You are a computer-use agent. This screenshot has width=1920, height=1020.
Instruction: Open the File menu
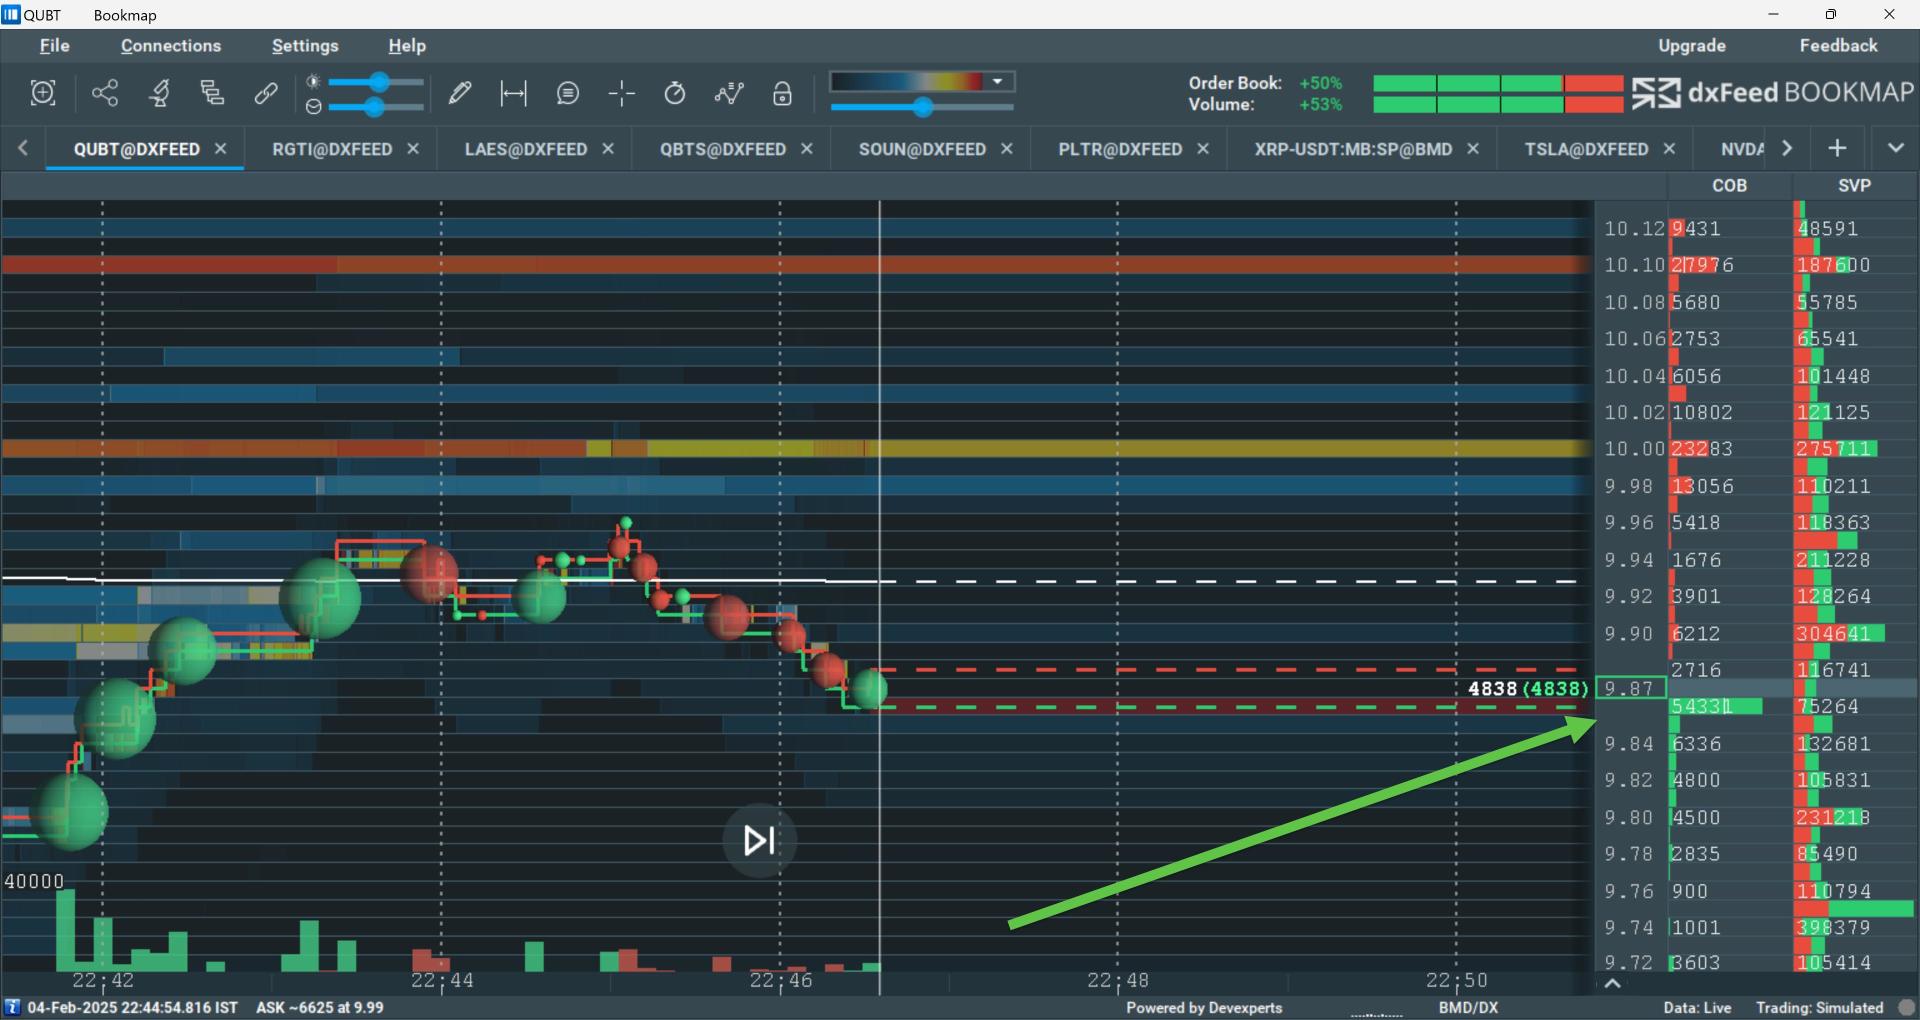point(55,46)
